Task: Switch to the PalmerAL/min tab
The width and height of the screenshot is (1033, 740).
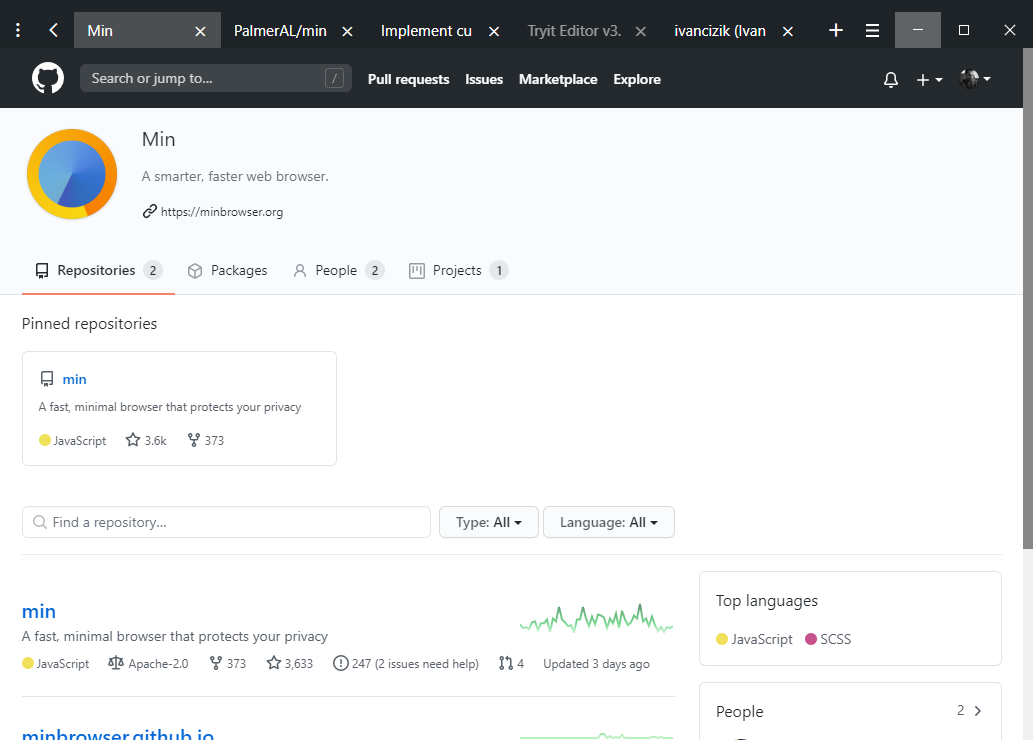Action: 280,31
